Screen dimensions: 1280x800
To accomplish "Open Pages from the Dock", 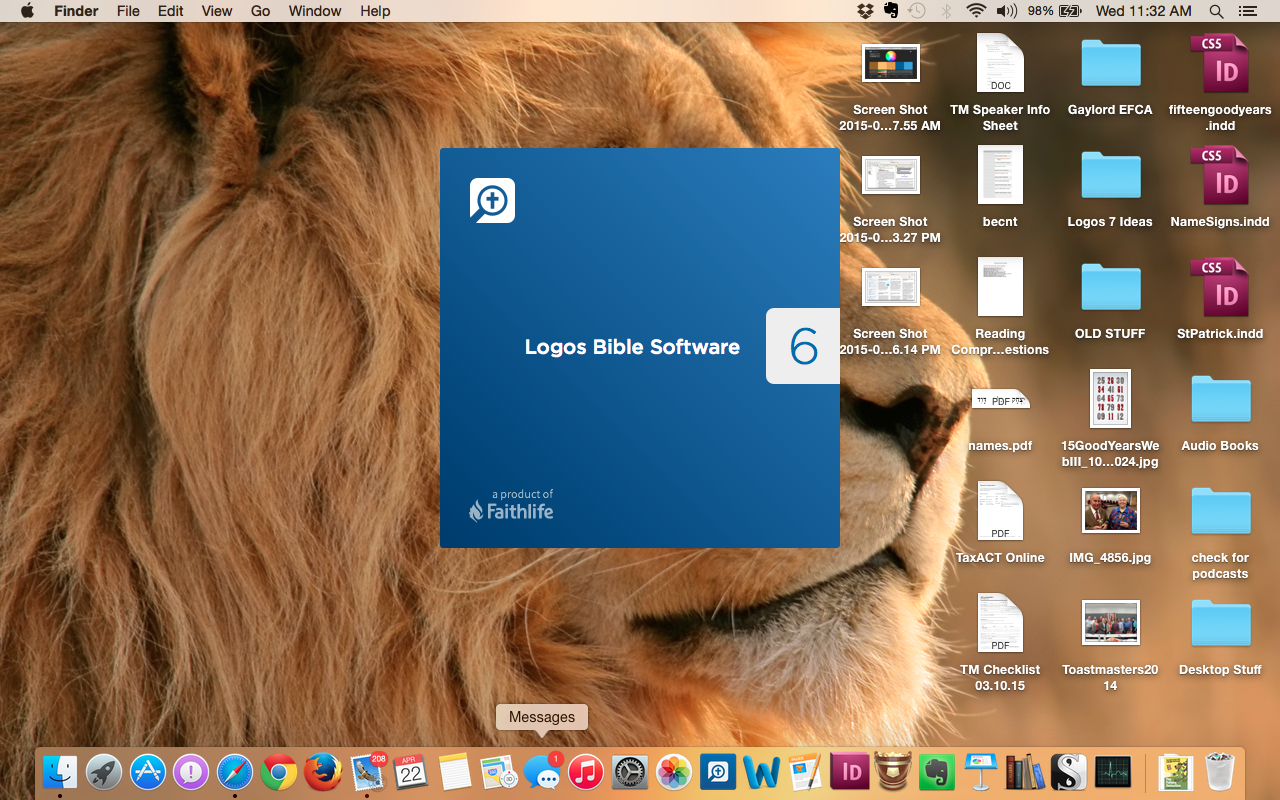I will [x=805, y=772].
